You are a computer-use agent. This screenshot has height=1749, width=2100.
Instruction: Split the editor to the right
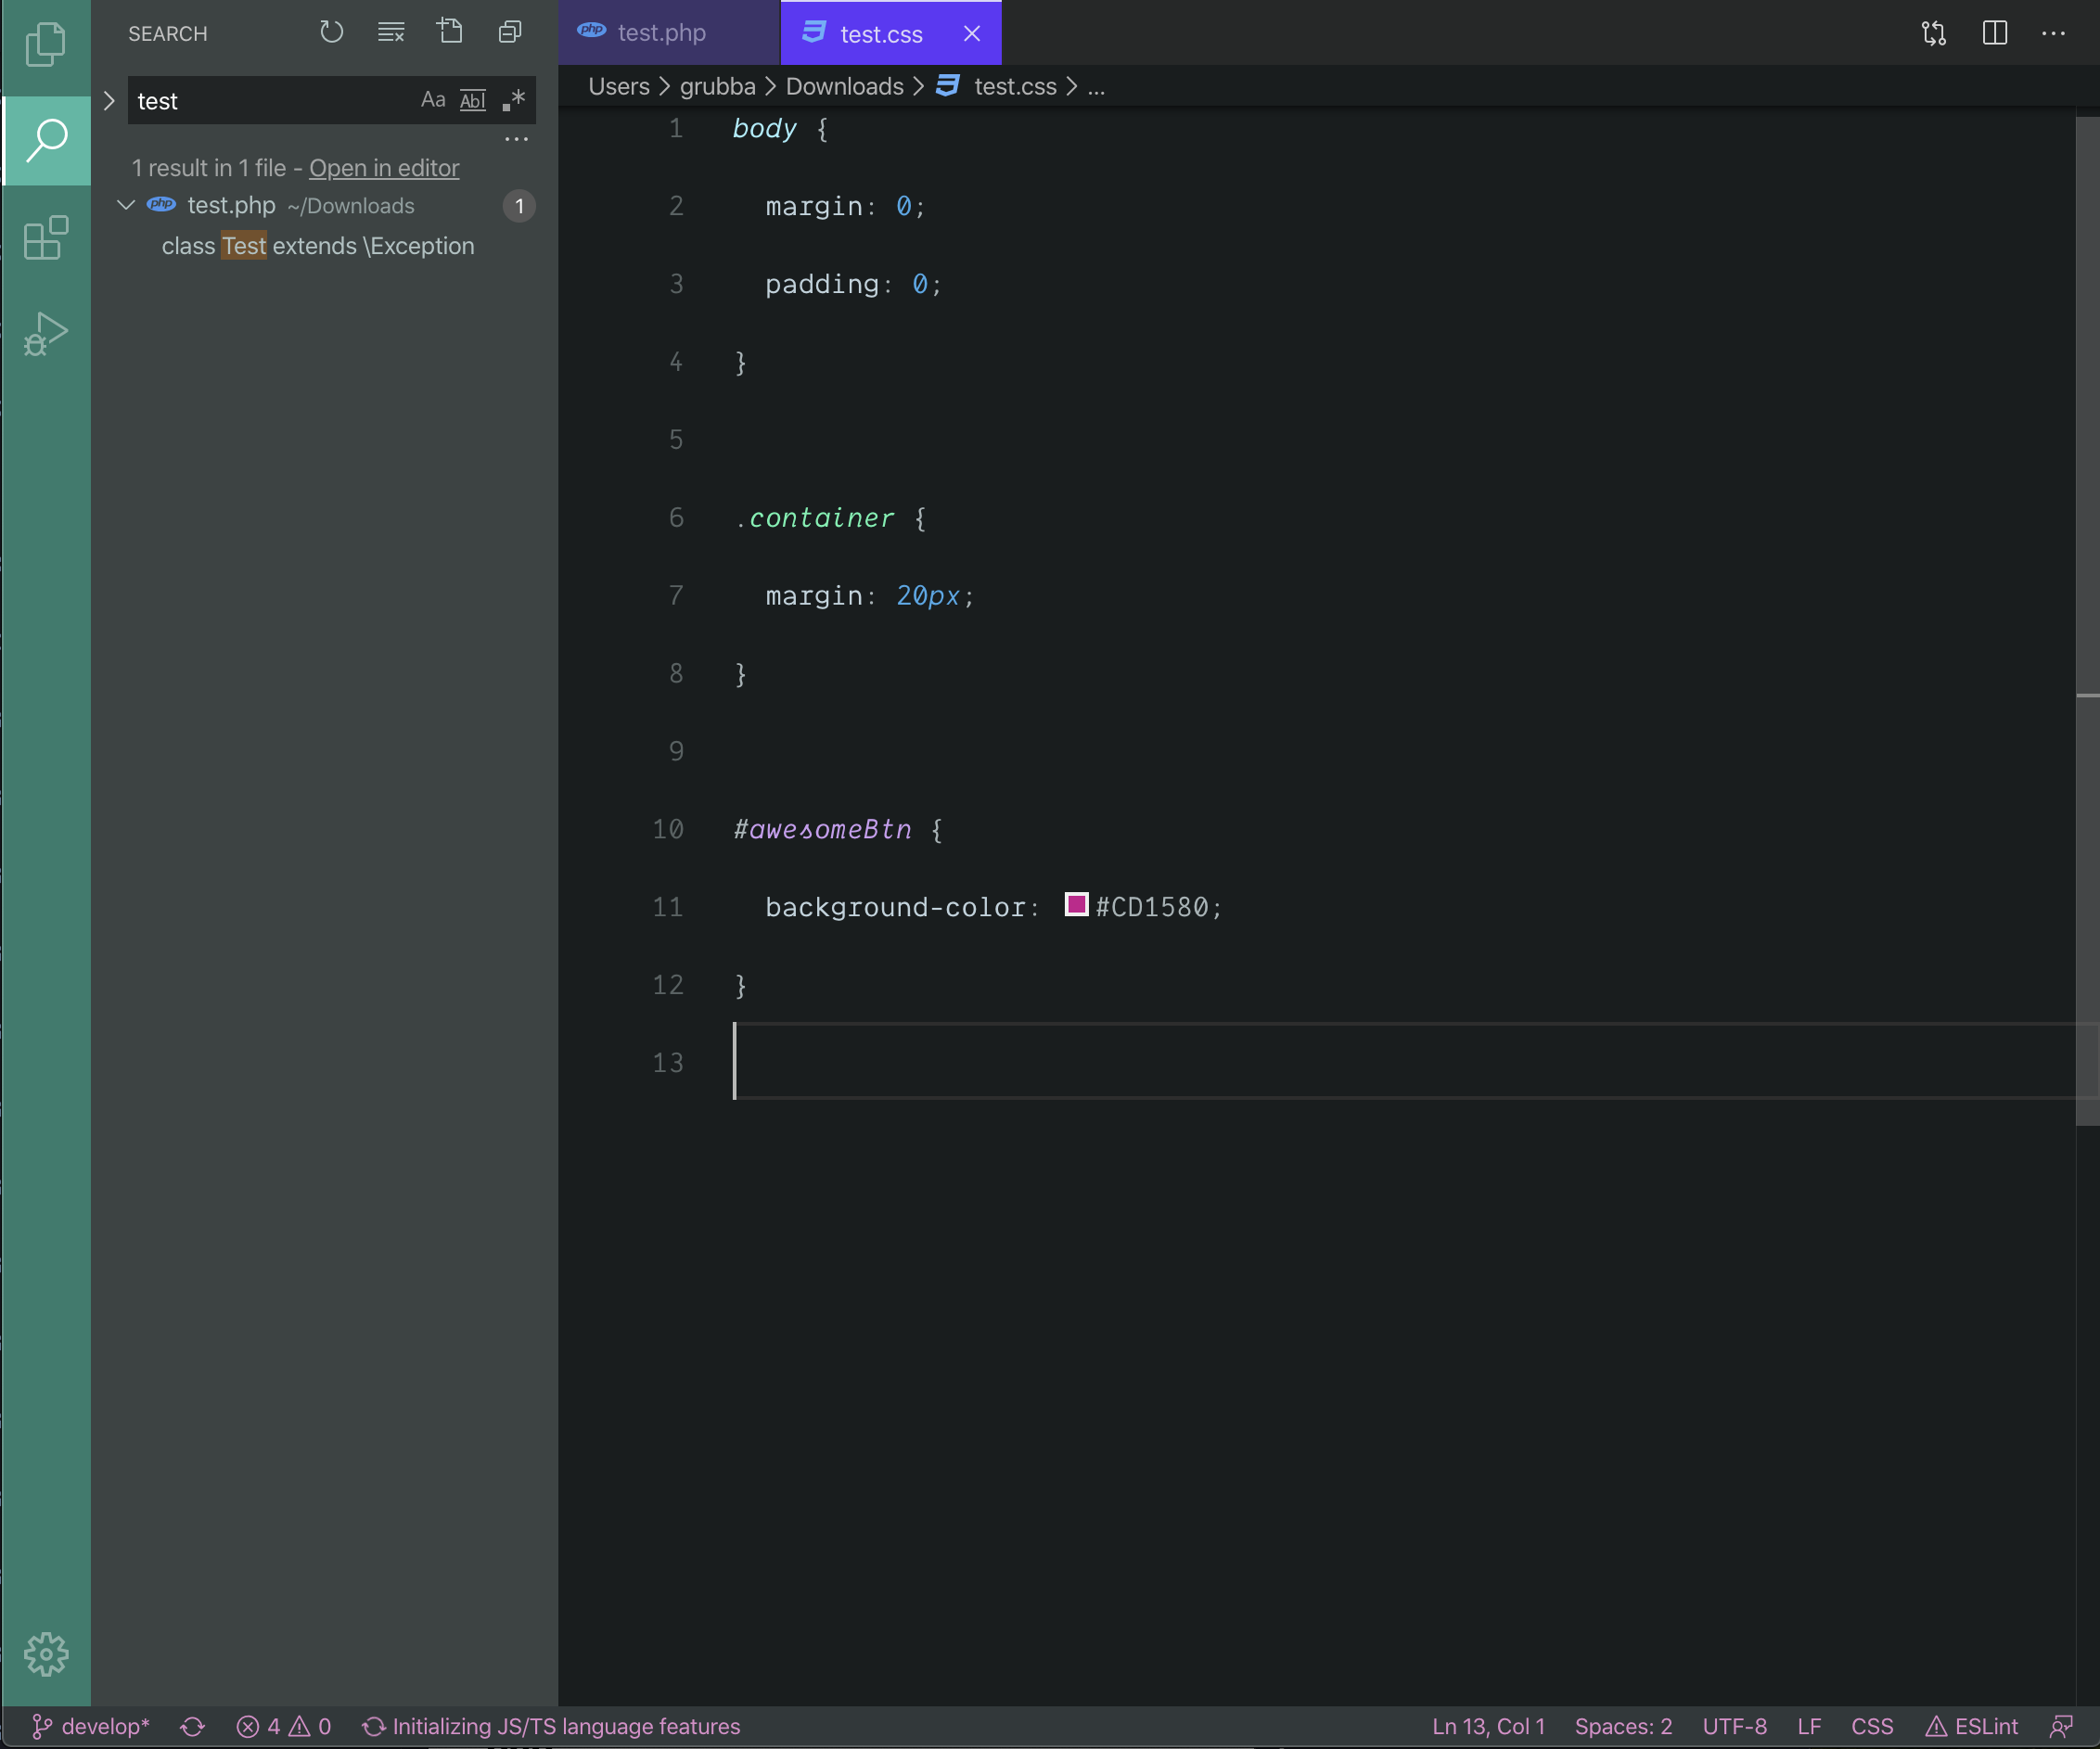1994,33
